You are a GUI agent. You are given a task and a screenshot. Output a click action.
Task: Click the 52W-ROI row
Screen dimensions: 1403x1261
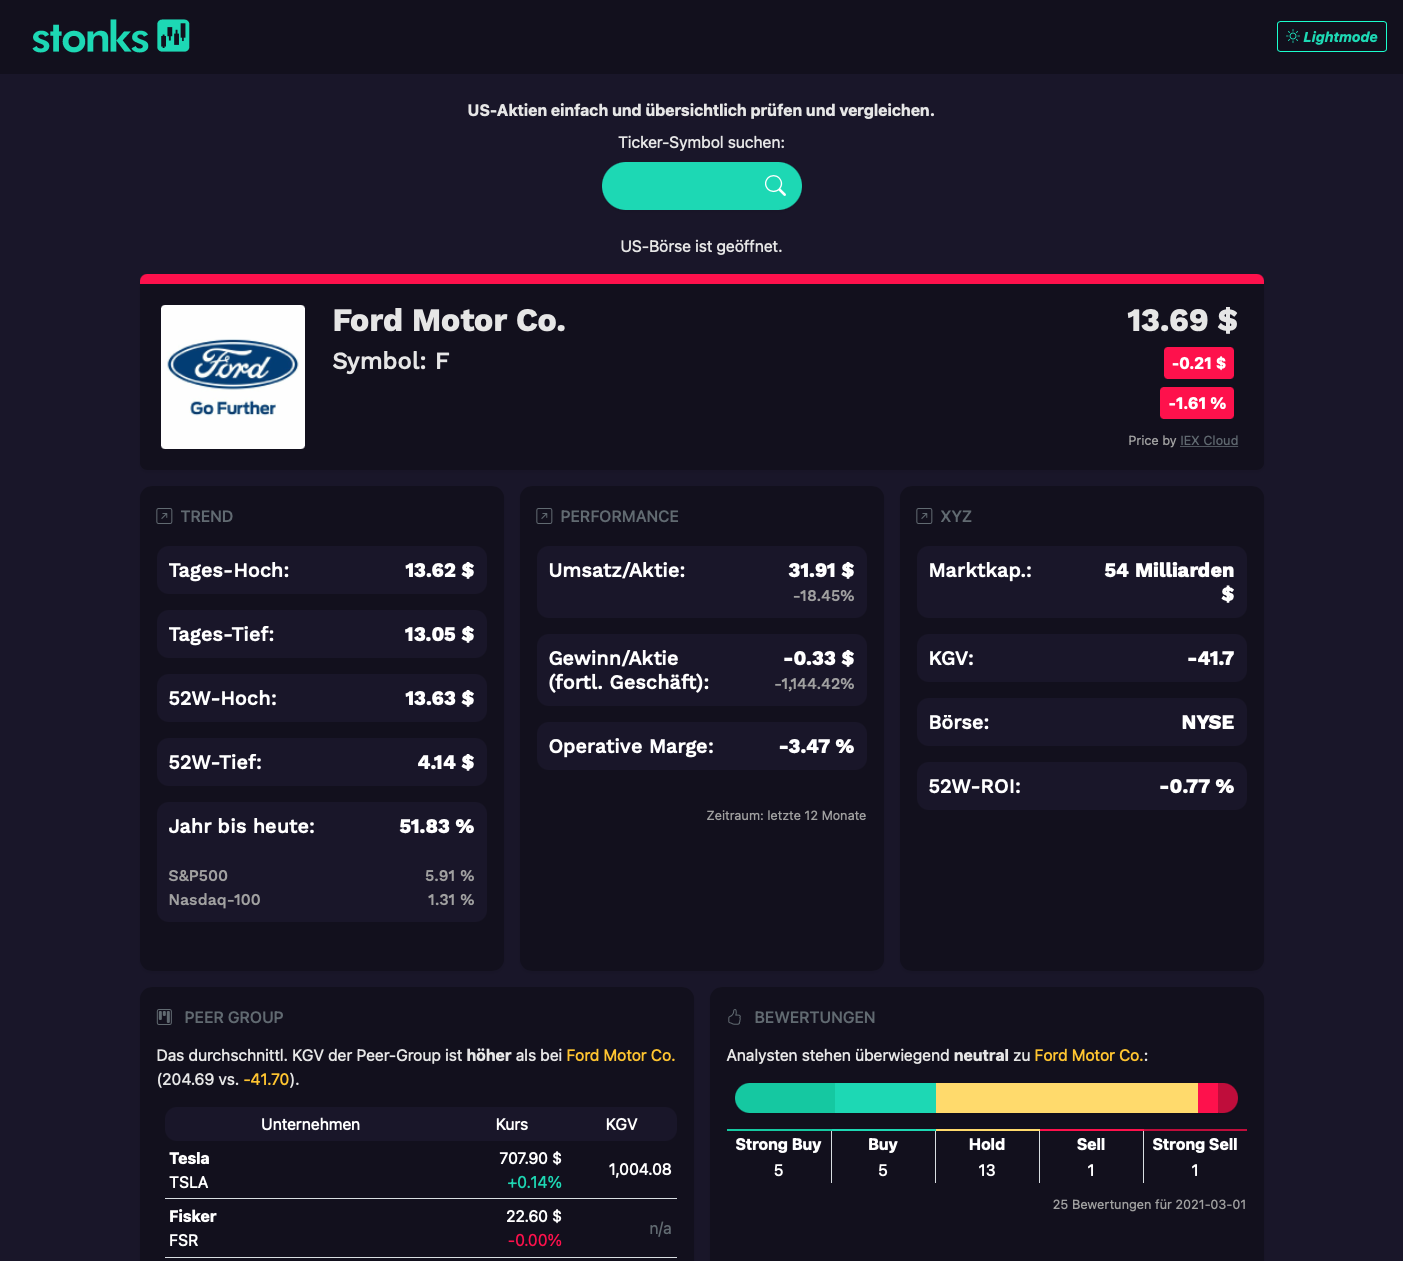1082,786
